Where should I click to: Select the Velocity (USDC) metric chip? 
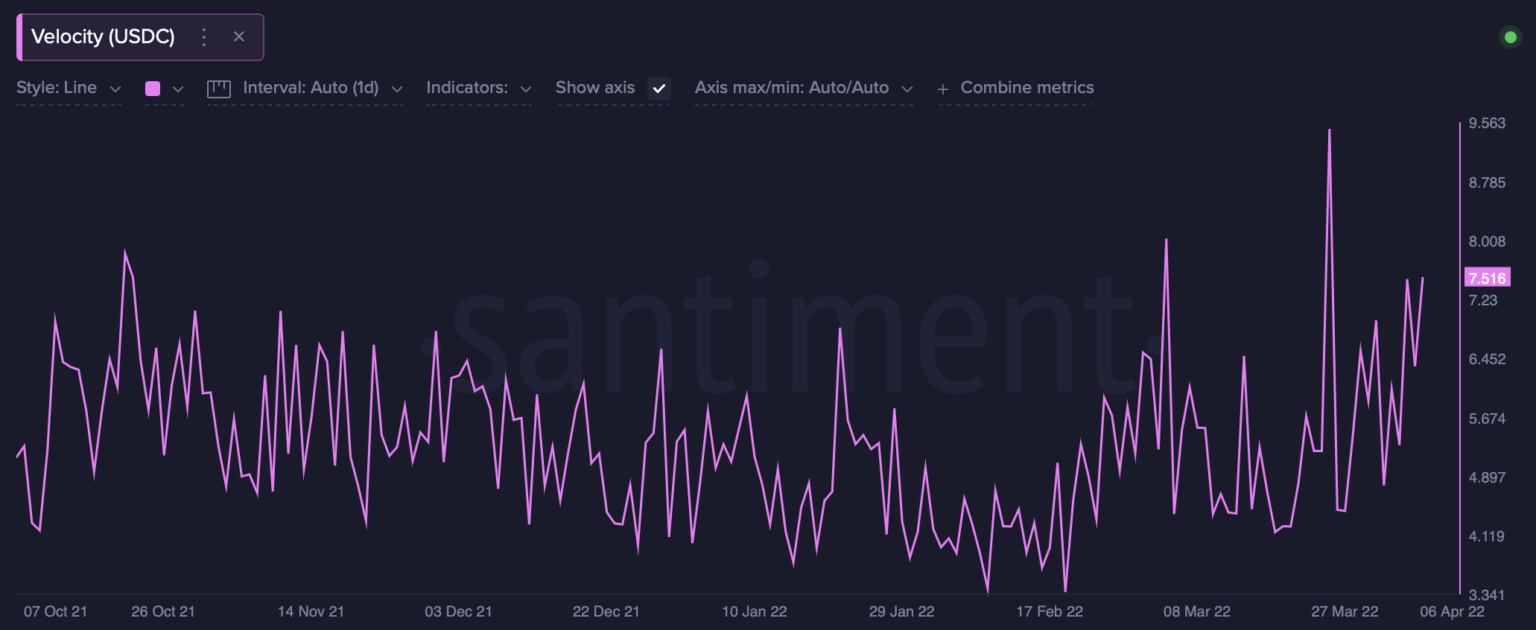[140, 37]
